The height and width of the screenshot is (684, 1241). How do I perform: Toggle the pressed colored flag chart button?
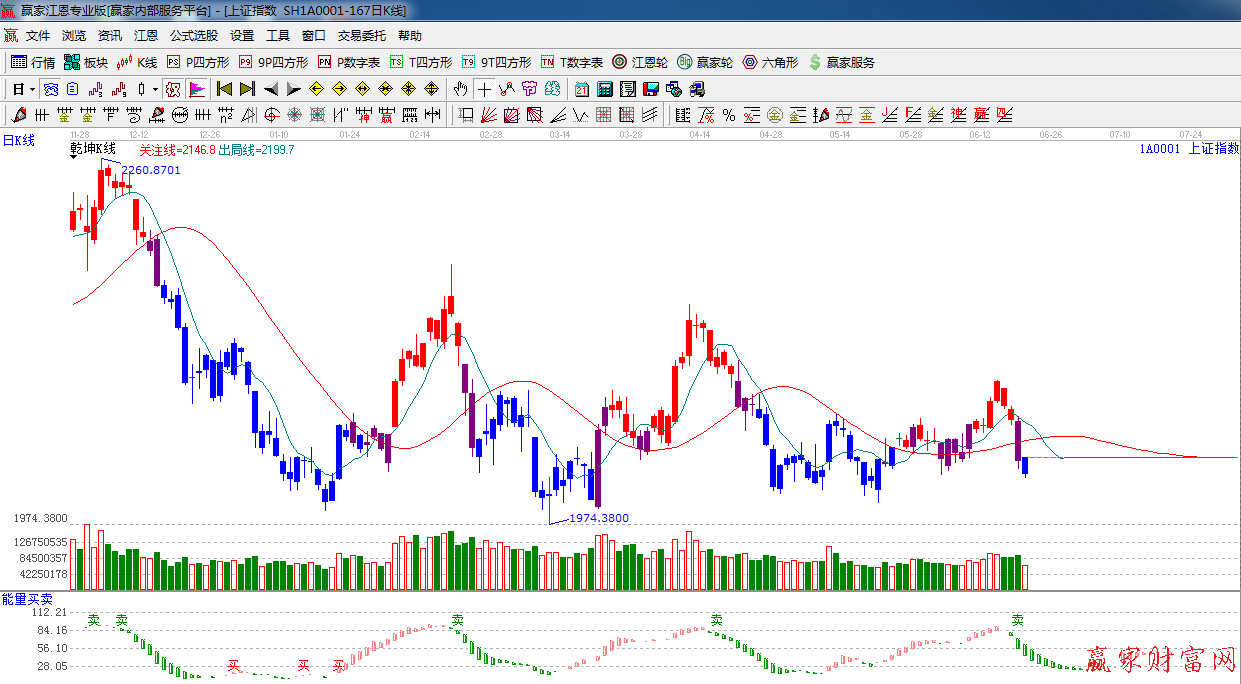[197, 89]
